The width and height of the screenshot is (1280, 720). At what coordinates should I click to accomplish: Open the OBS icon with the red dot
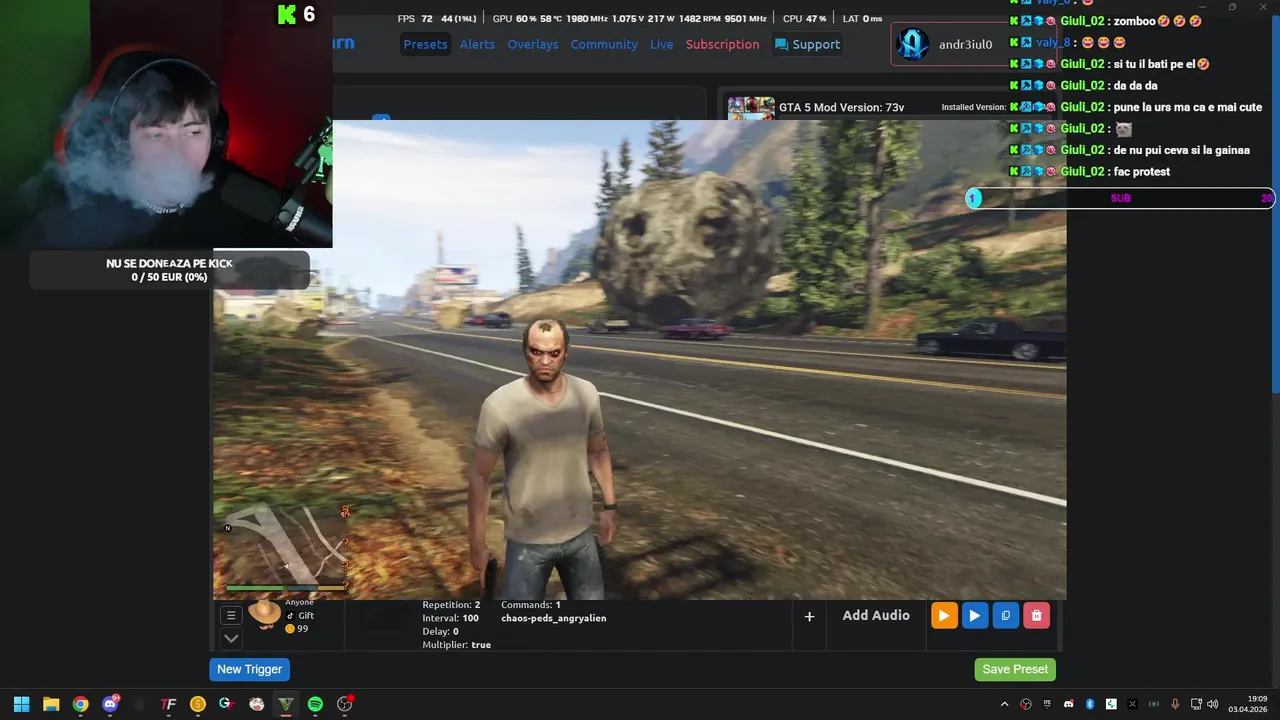(345, 704)
